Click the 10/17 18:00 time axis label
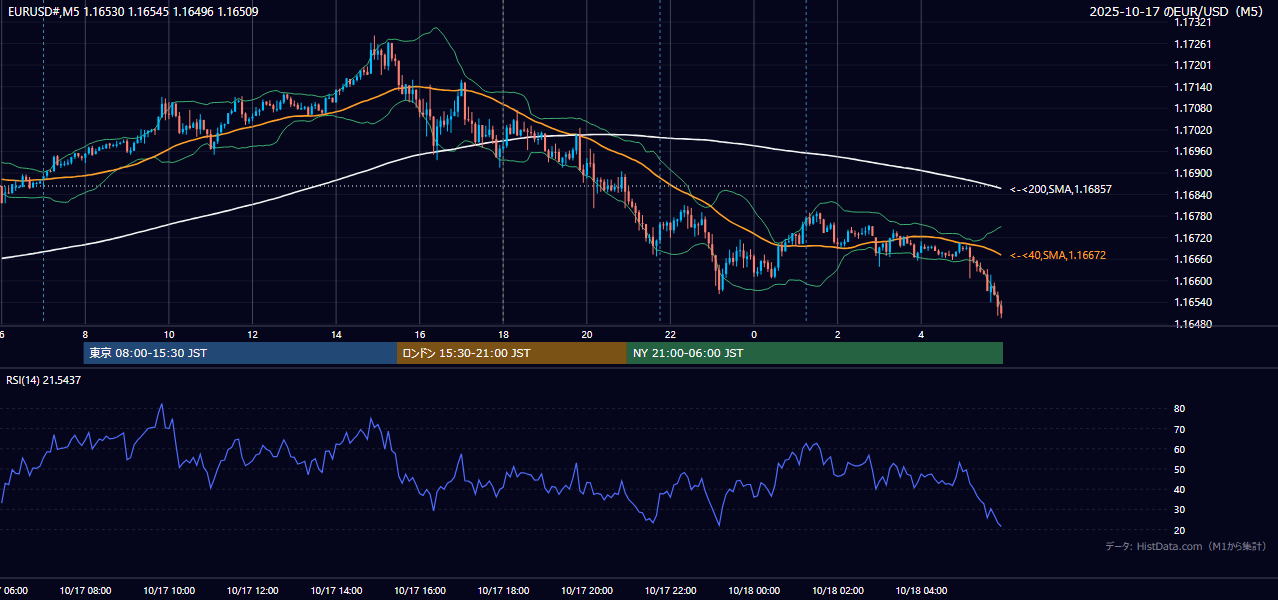The image size is (1278, 600). [503, 590]
